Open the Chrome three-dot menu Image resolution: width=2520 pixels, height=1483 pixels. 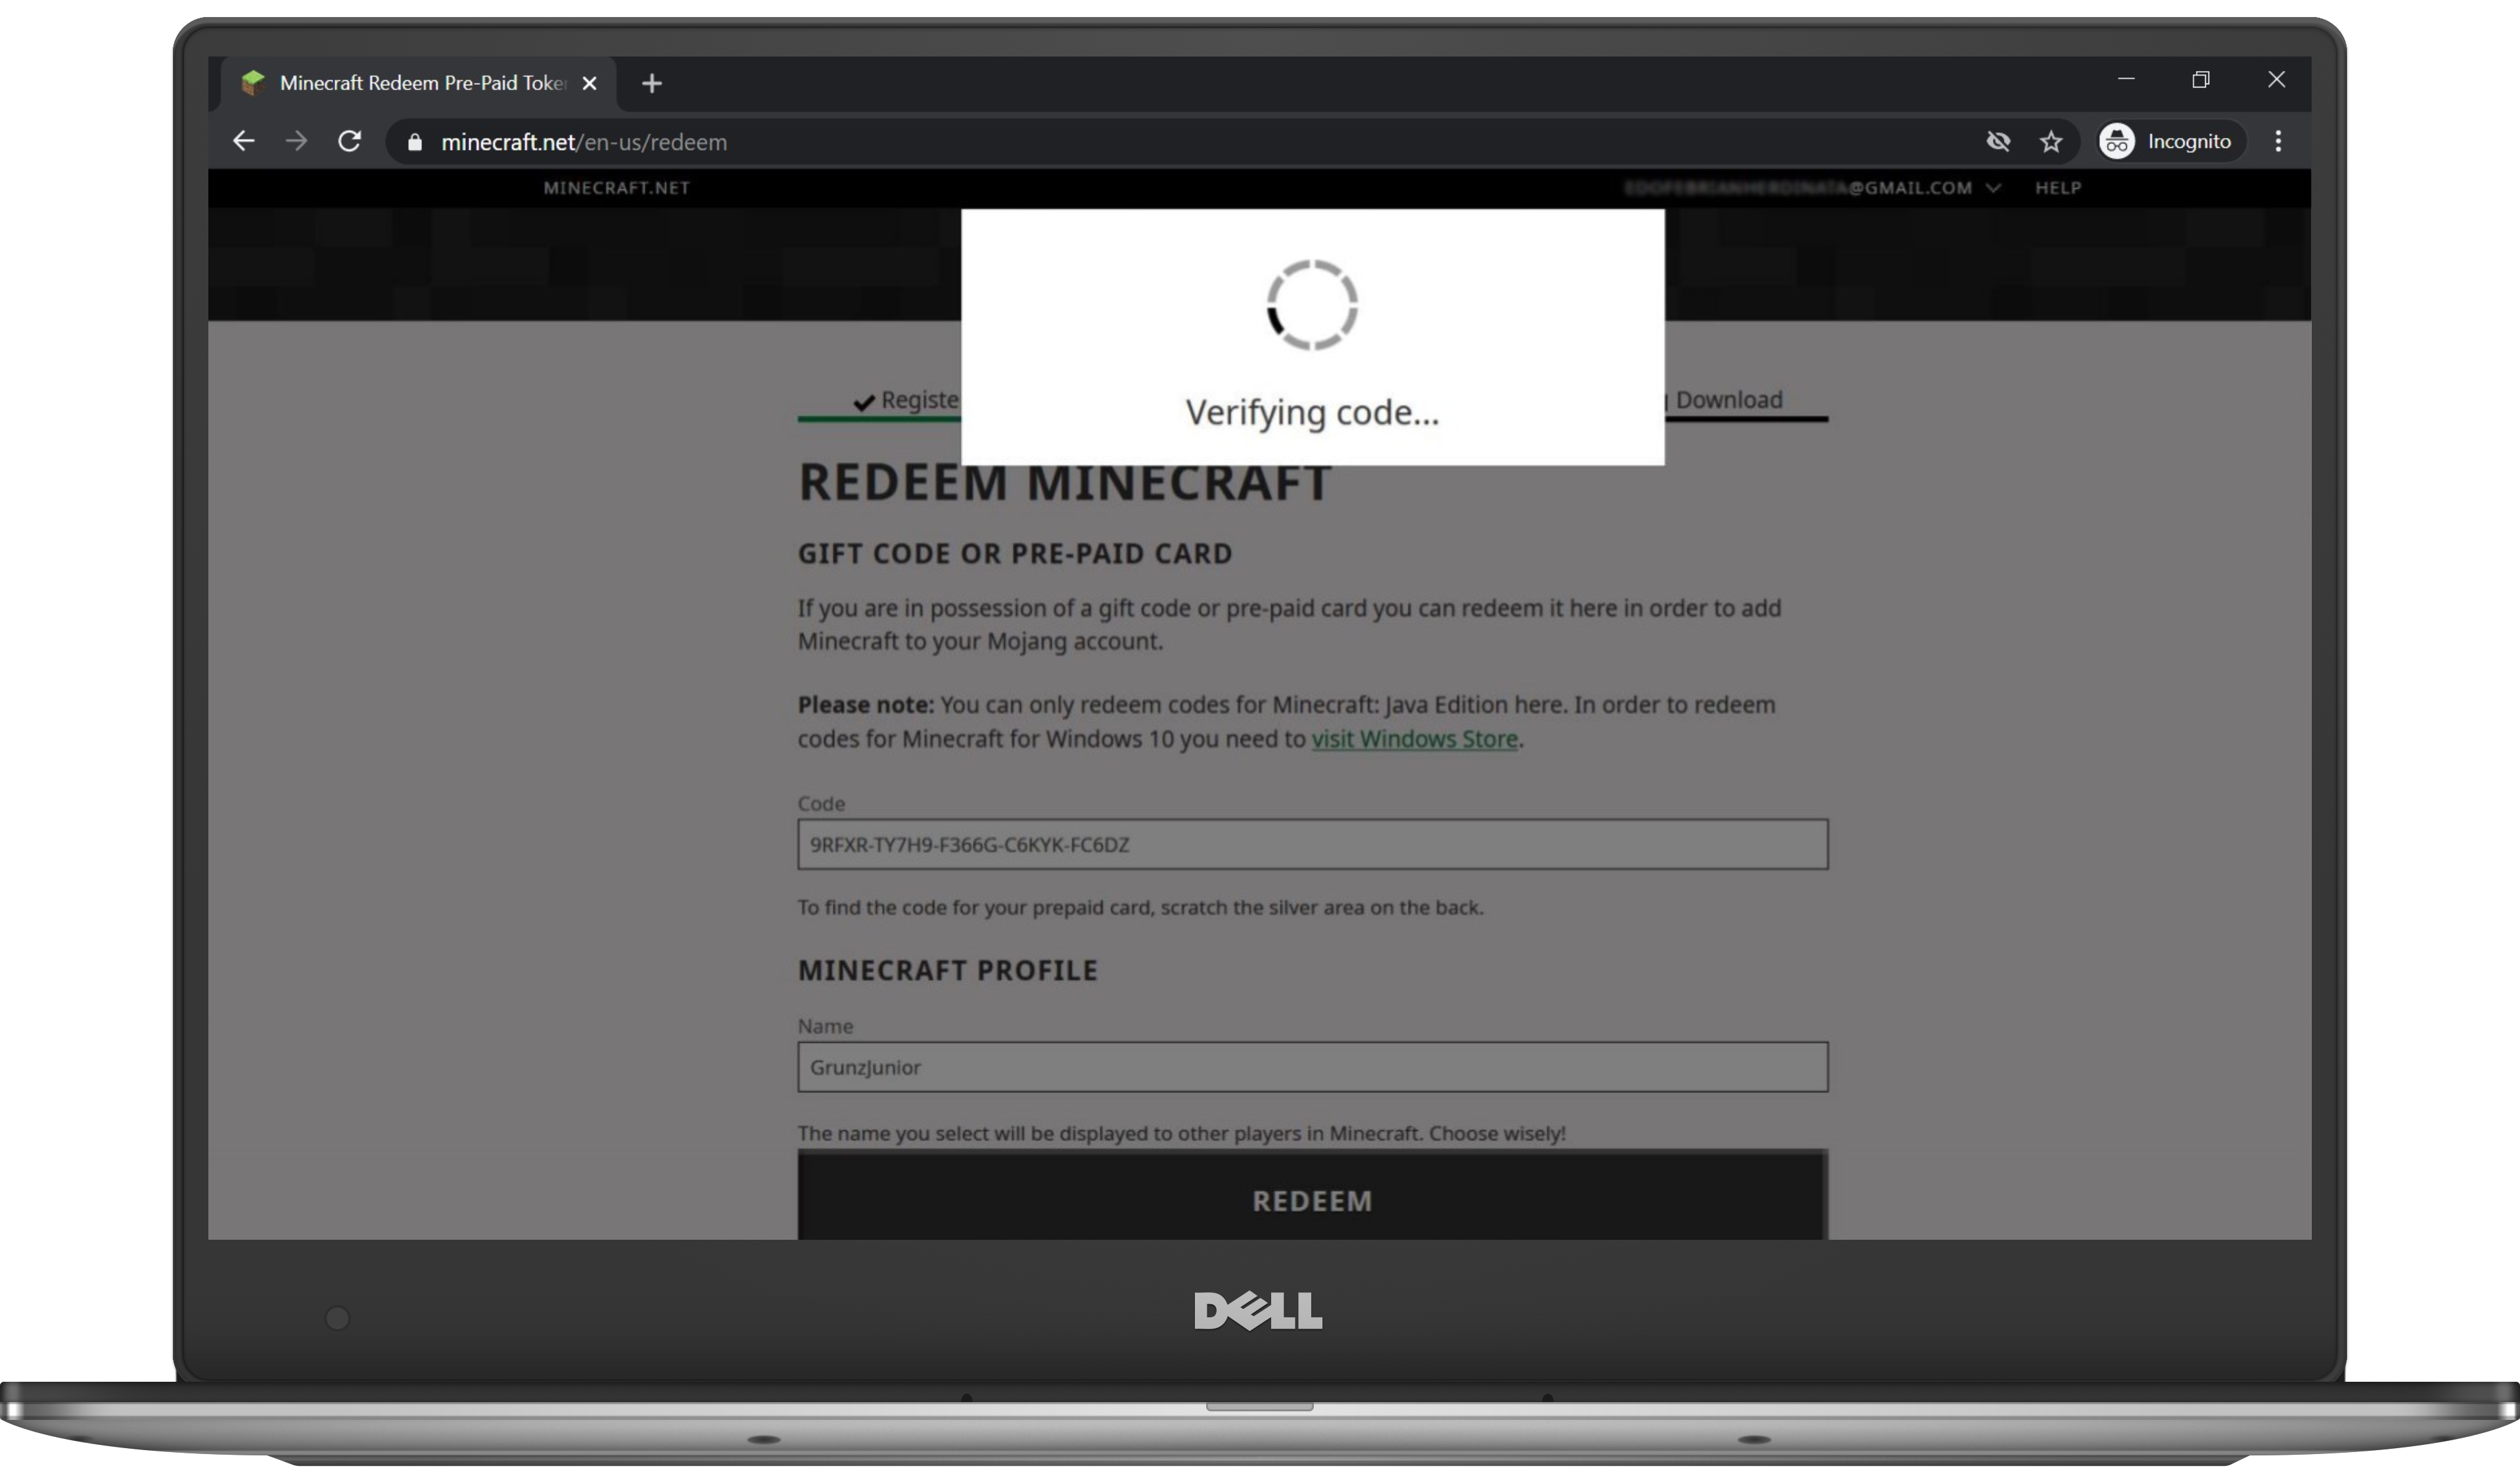point(2277,141)
